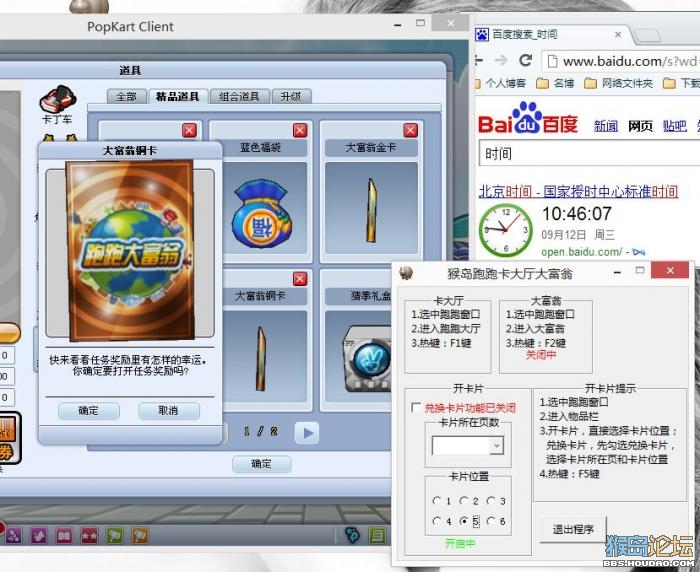Open 名博 bookmark folder
This screenshot has height=572, width=700.
[x=555, y=83]
